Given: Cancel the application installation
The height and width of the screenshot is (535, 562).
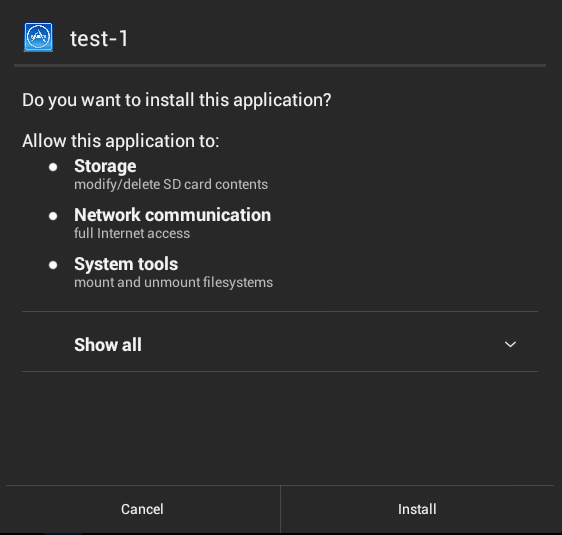Looking at the screenshot, I should (x=143, y=509).
